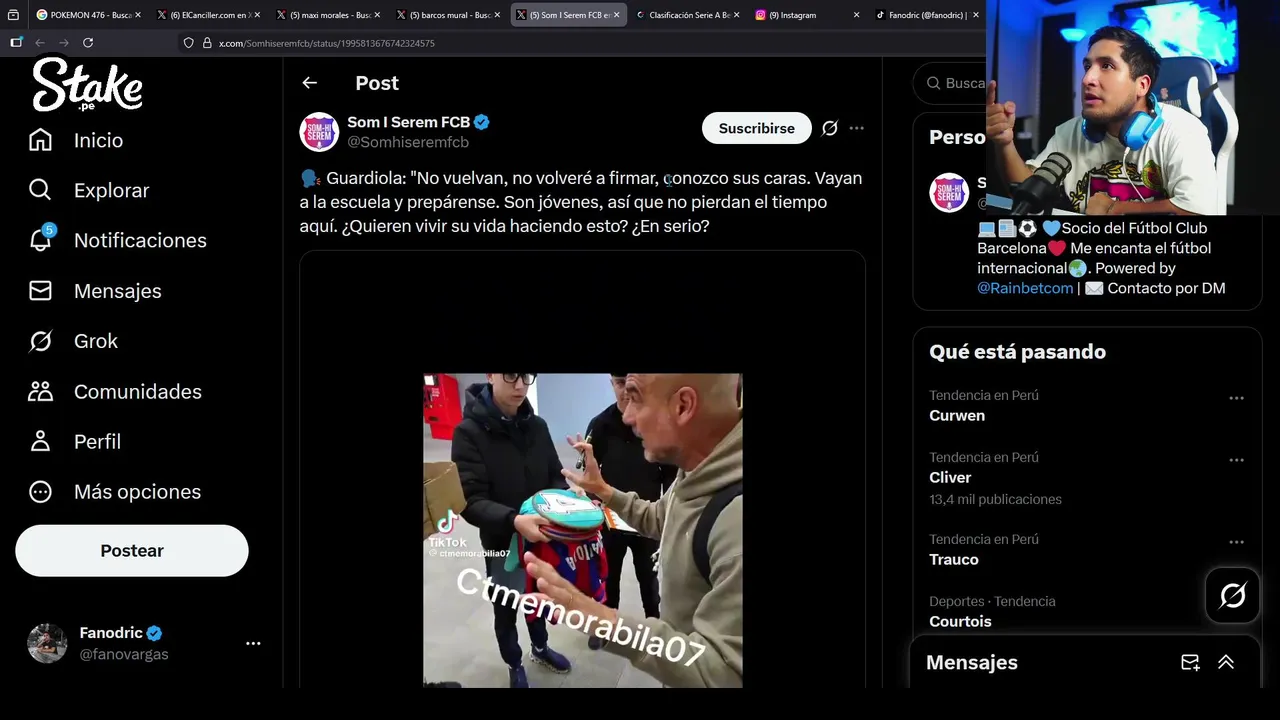Click the Suscribirse button
The width and height of the screenshot is (1280, 720).
756,128
